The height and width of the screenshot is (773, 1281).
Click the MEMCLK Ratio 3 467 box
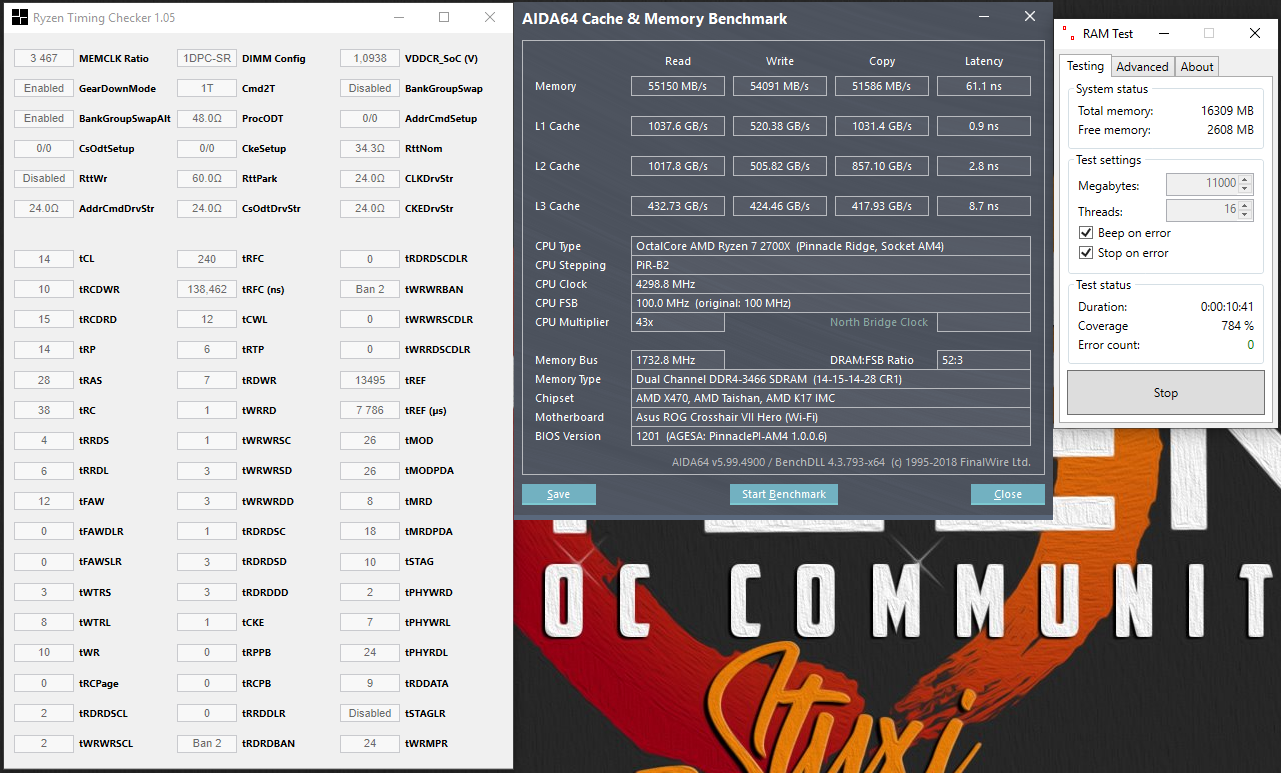tap(44, 58)
